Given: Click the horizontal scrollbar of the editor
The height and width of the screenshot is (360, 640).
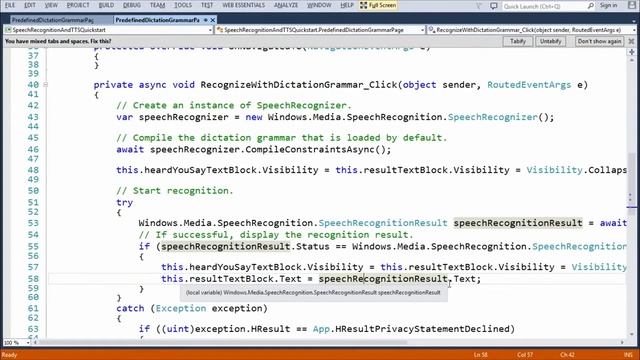Looking at the screenshot, I should click(329, 342).
